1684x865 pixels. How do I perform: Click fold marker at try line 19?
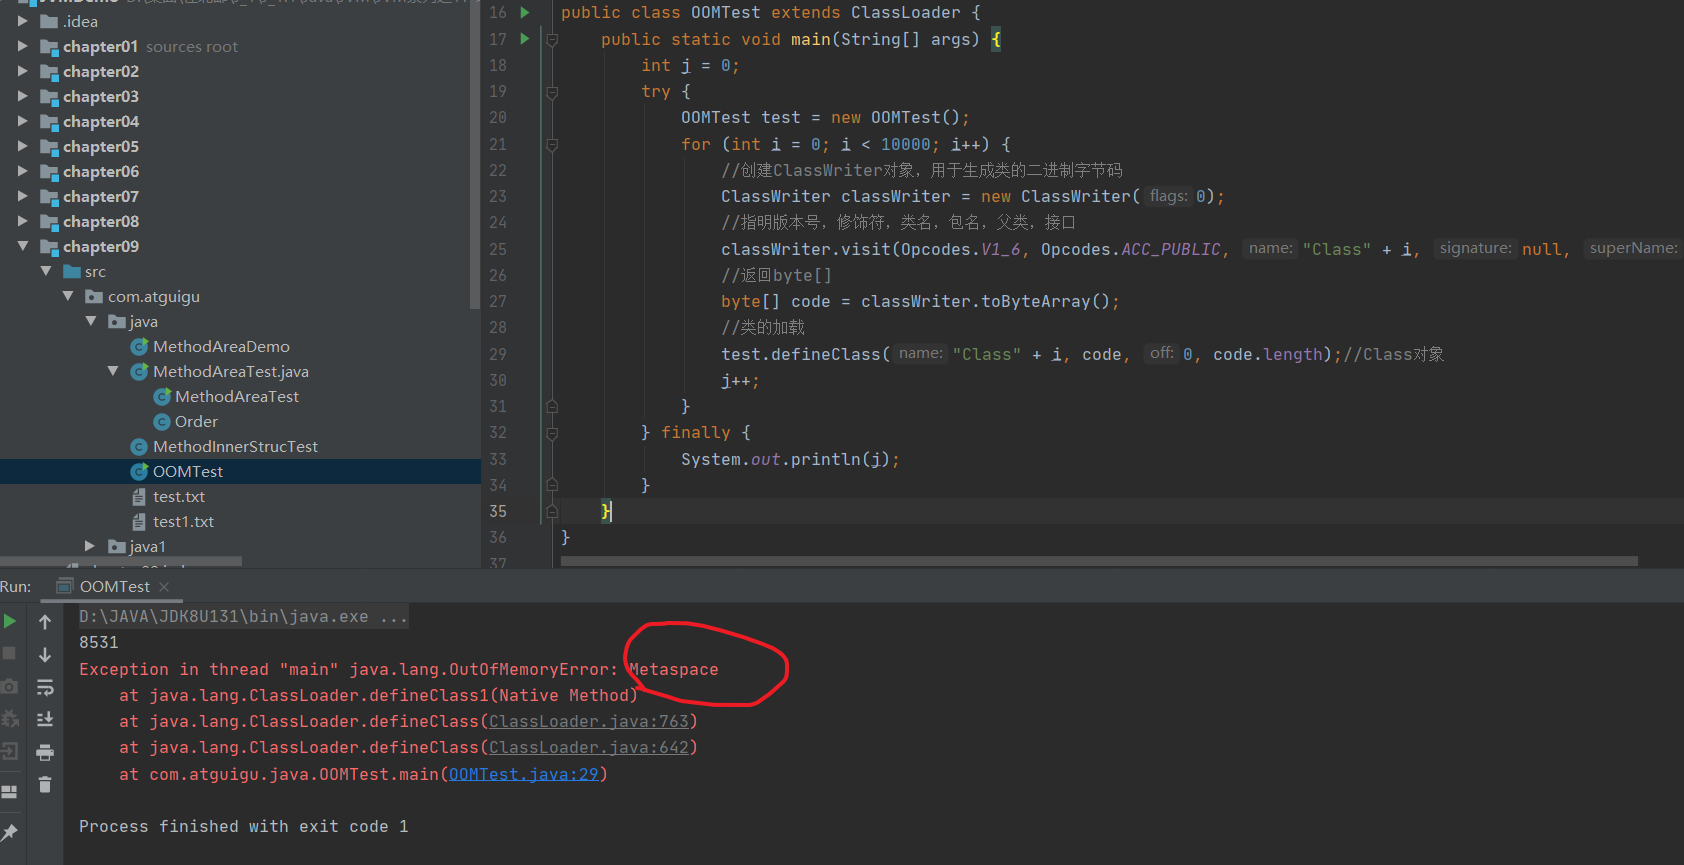click(552, 92)
